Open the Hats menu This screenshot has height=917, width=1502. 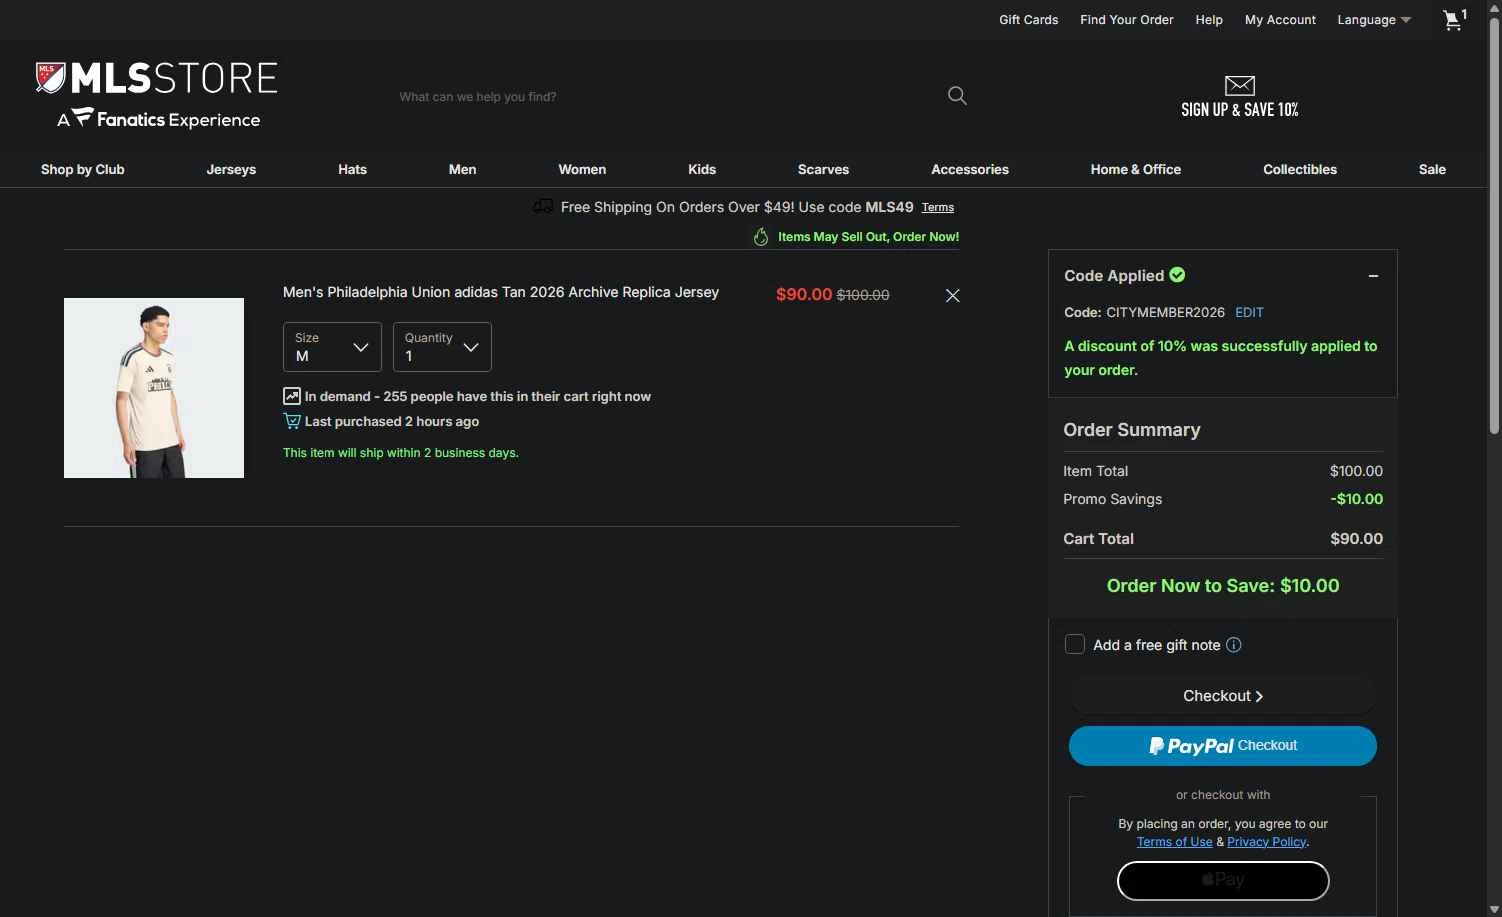click(352, 169)
